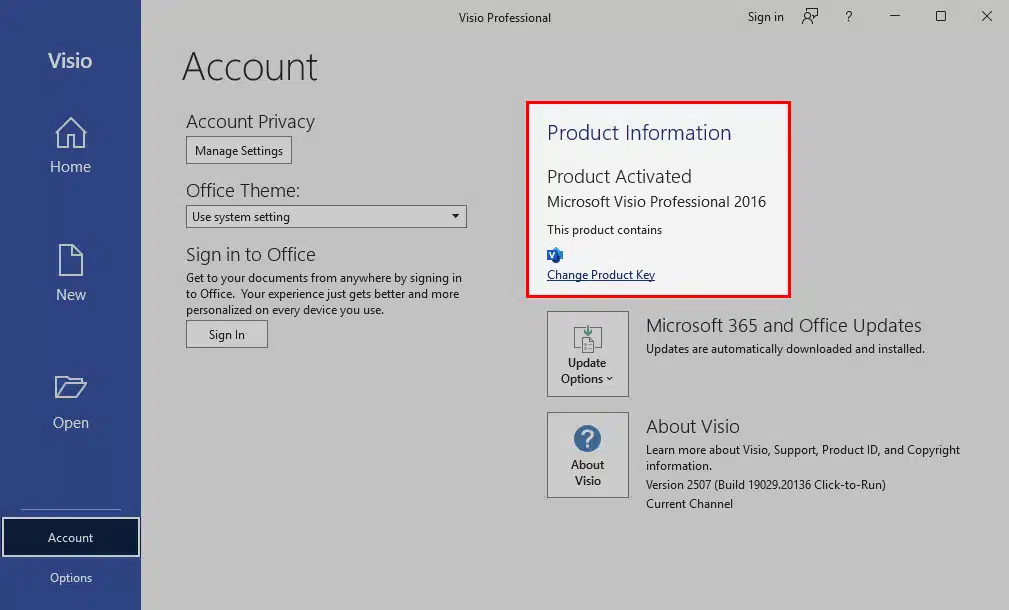Open Options from the sidebar
This screenshot has width=1009, height=610.
point(71,578)
